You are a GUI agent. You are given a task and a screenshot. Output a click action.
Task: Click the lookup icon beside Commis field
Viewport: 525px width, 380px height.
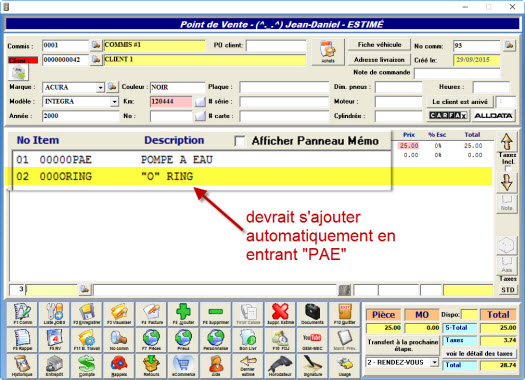coord(96,45)
